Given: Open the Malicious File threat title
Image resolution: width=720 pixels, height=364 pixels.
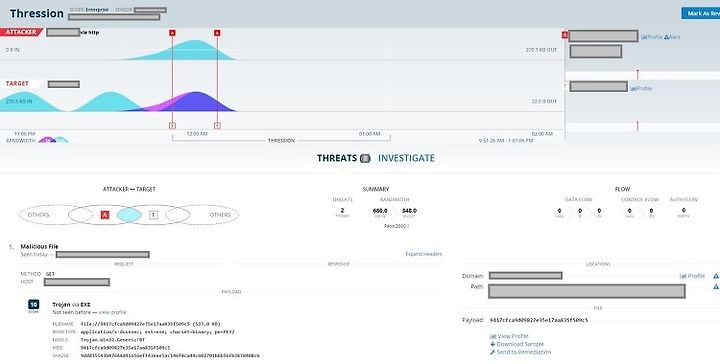Looking at the screenshot, I should (x=39, y=246).
